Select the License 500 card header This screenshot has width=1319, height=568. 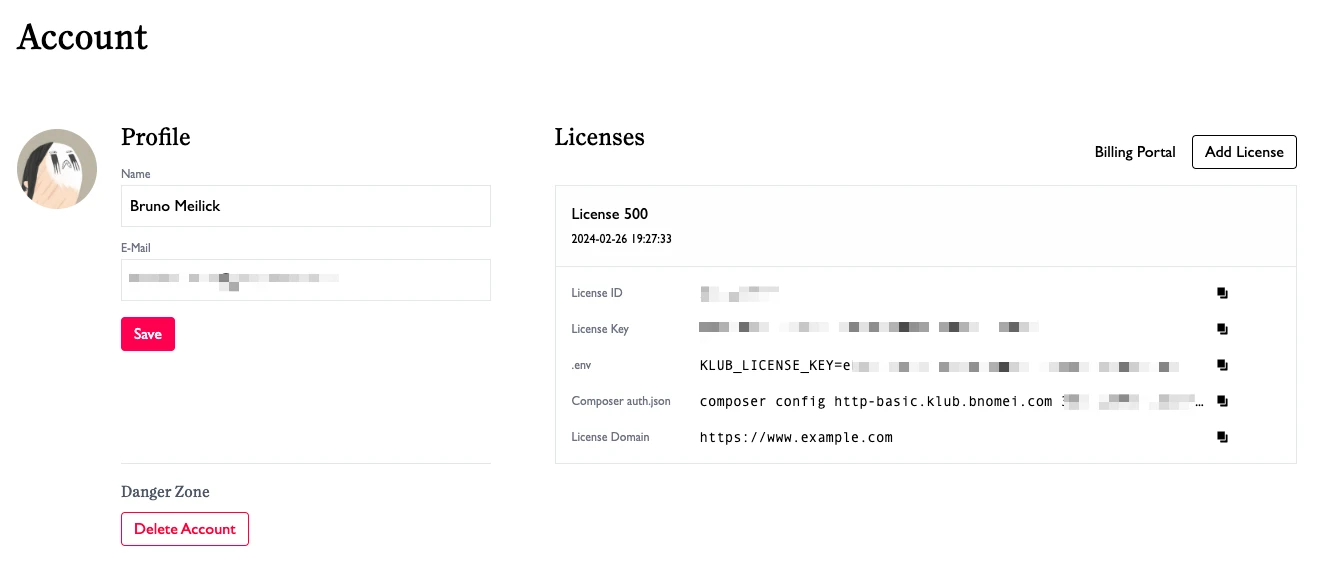(x=610, y=214)
